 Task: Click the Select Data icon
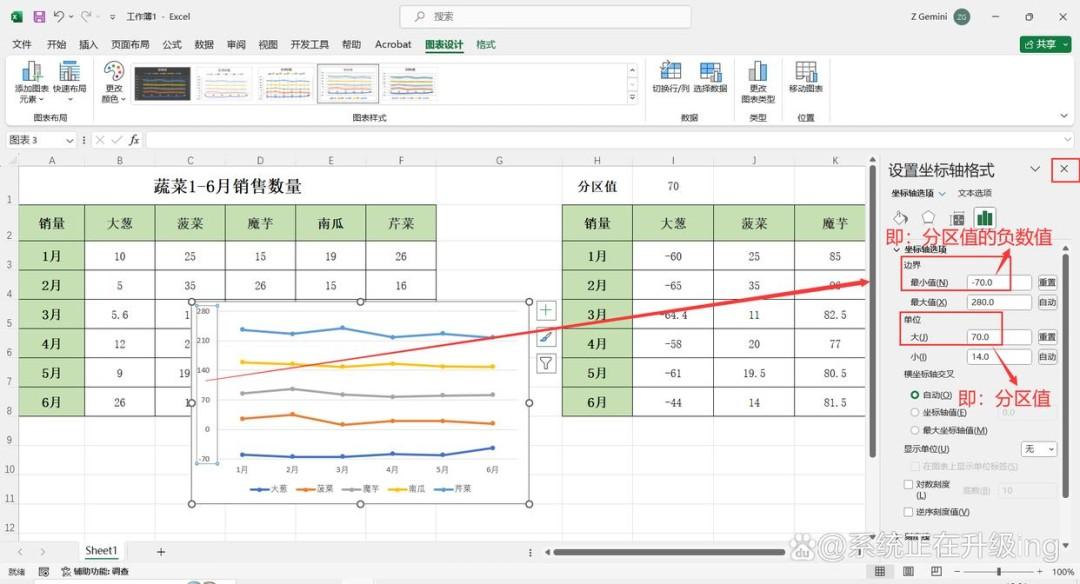coord(710,71)
